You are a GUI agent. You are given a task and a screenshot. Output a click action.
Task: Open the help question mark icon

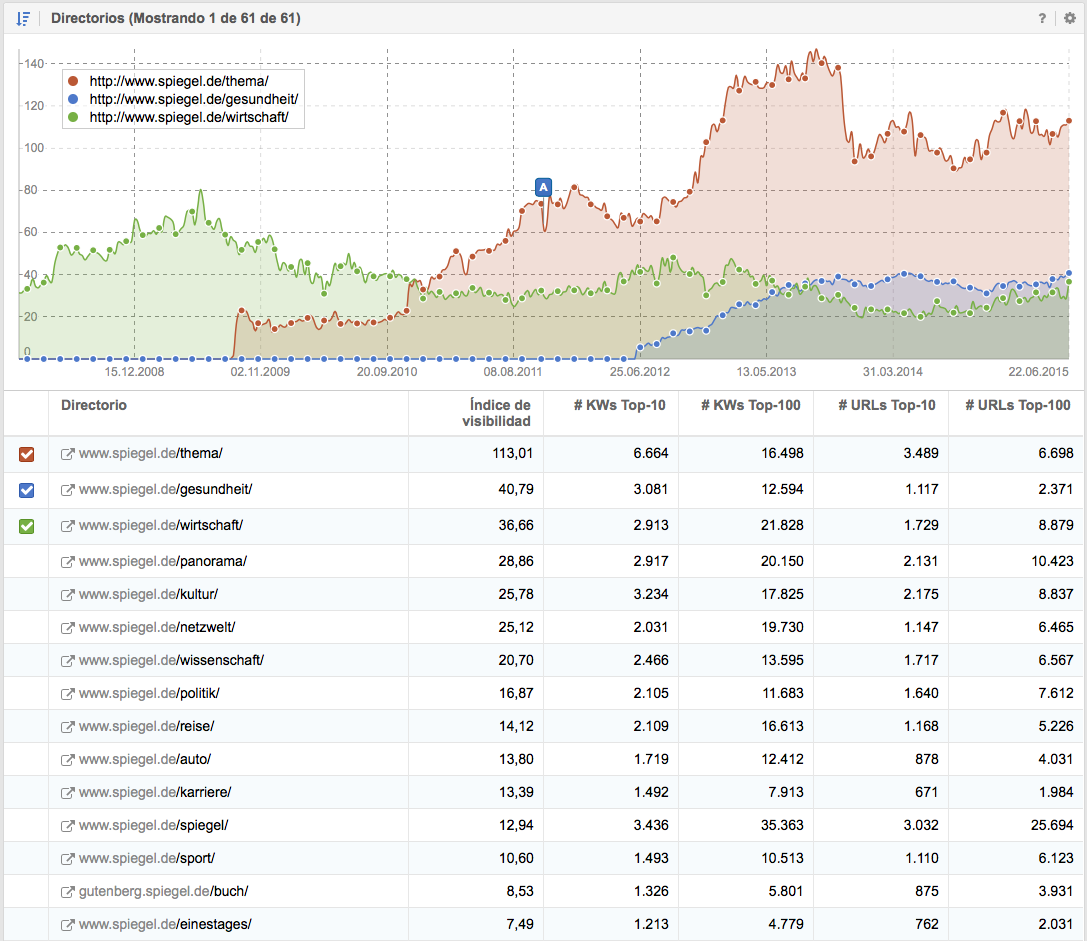point(1042,18)
